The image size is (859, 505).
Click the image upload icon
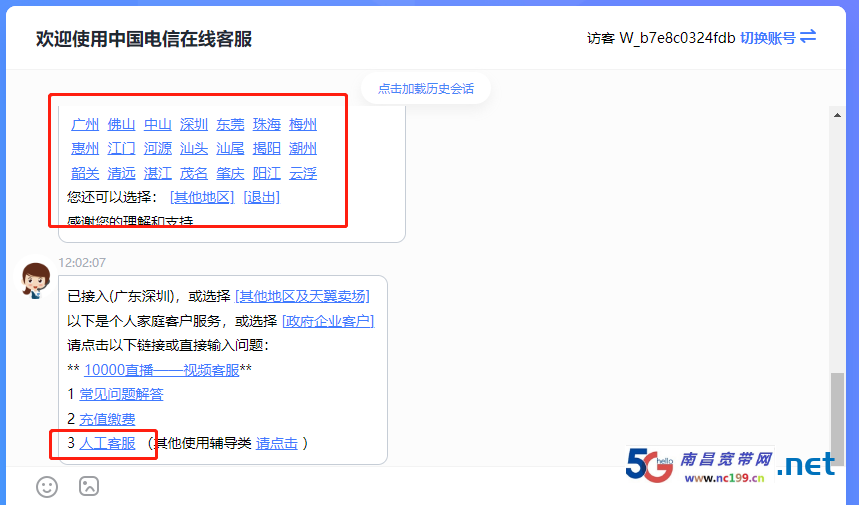click(x=89, y=486)
